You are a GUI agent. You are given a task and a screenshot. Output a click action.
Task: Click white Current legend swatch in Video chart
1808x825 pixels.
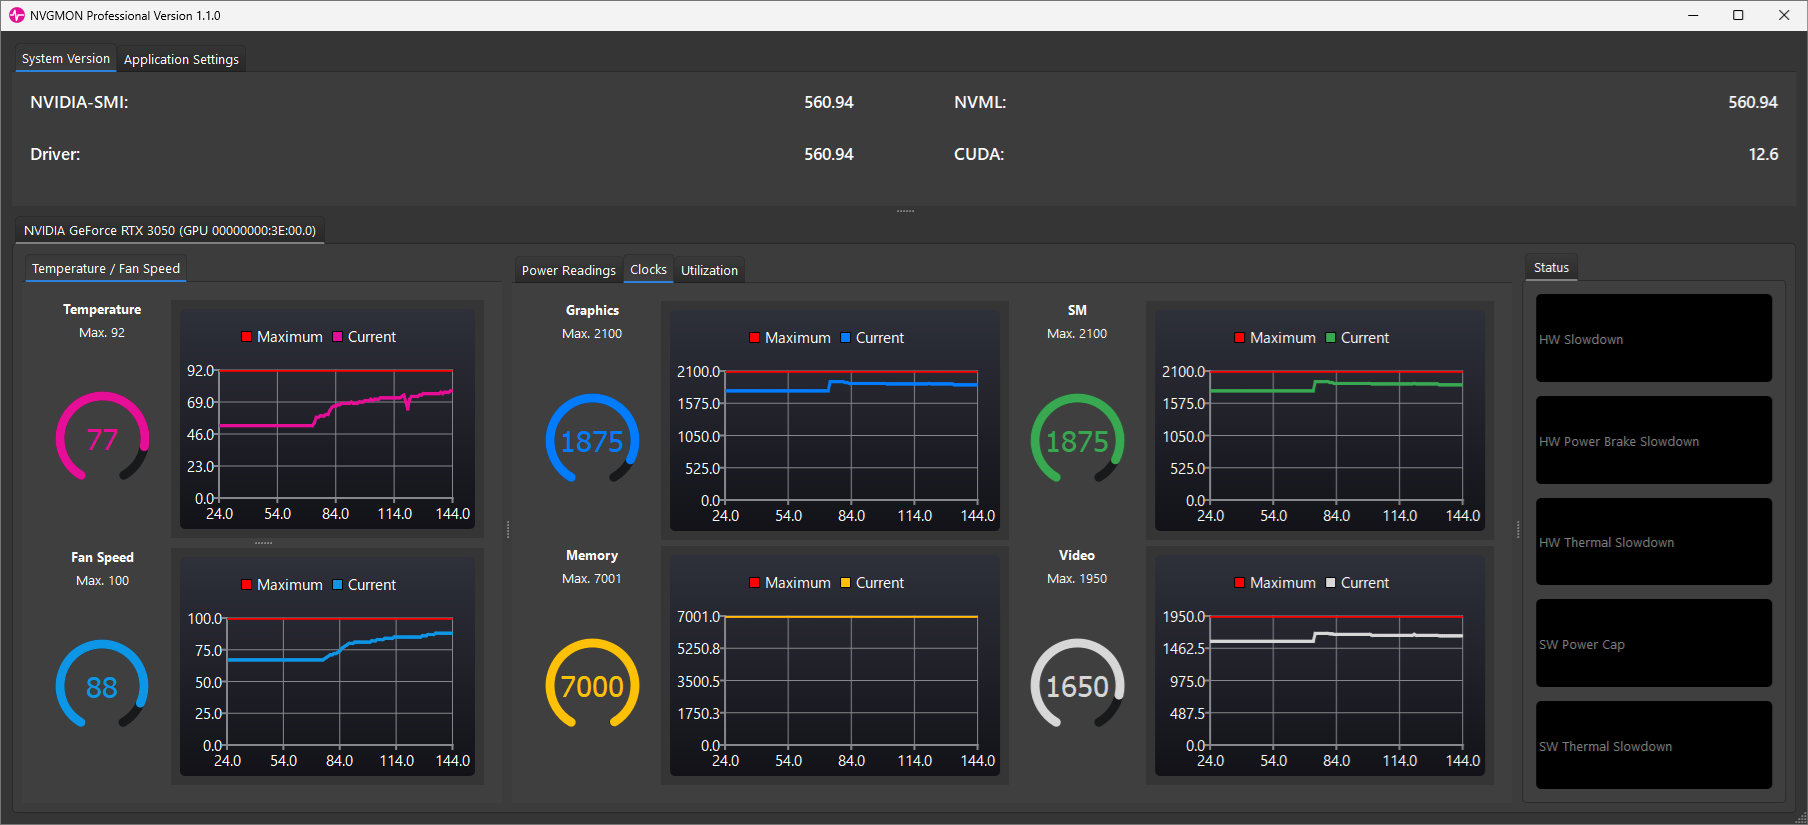tap(1330, 583)
